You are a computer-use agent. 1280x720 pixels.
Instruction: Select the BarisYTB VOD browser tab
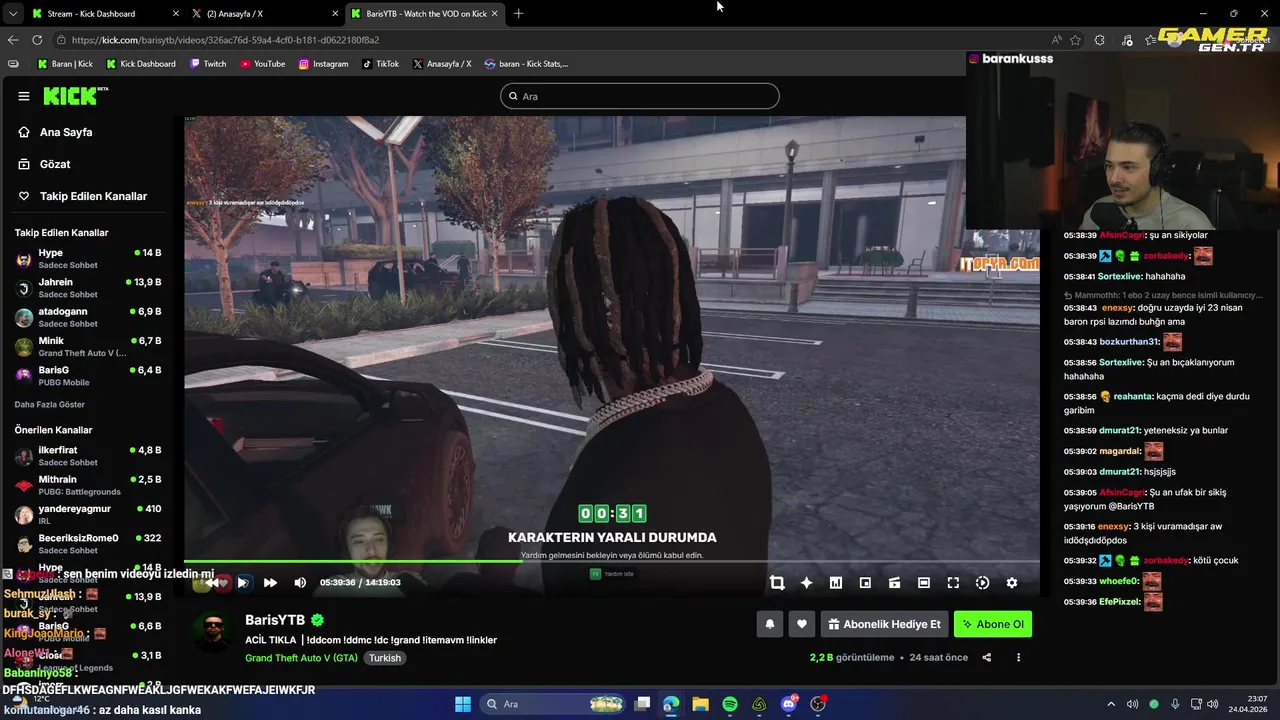pyautogui.click(x=425, y=14)
